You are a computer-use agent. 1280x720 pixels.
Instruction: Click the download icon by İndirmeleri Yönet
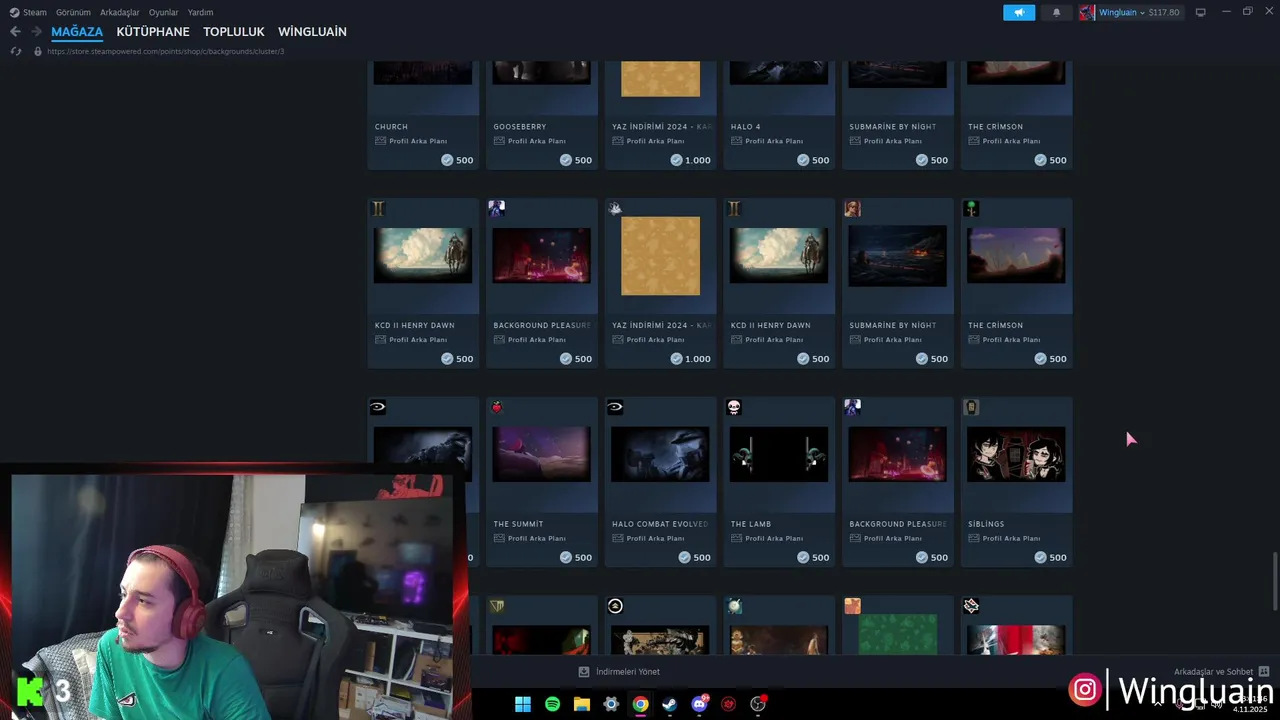pos(584,672)
